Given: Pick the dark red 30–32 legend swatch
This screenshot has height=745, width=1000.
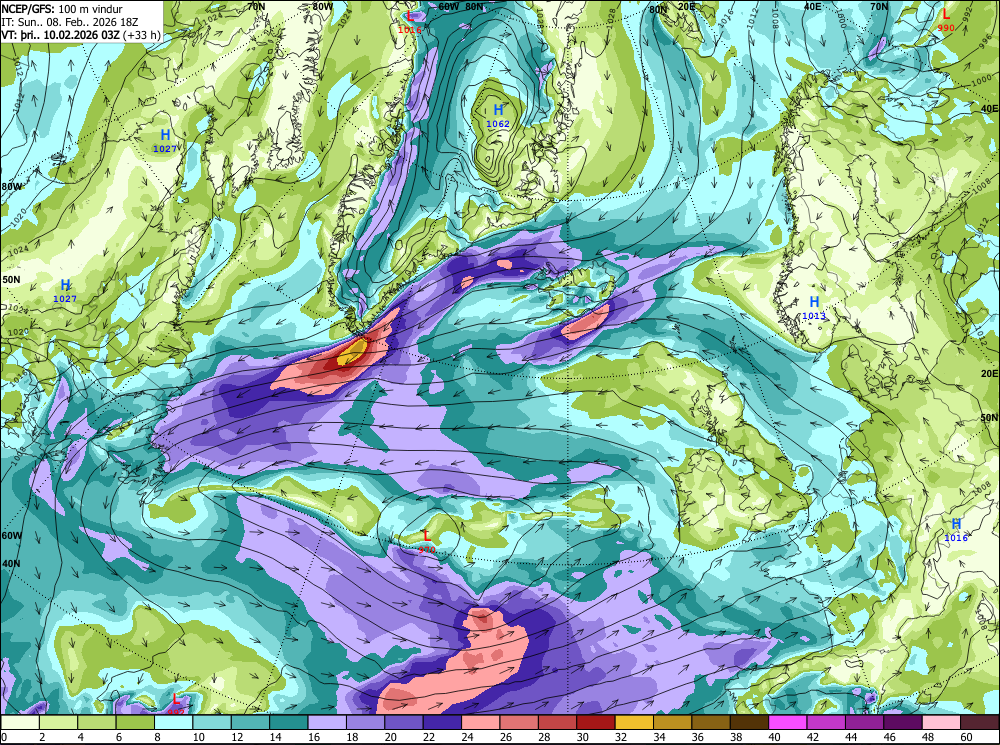Looking at the screenshot, I should [x=596, y=722].
